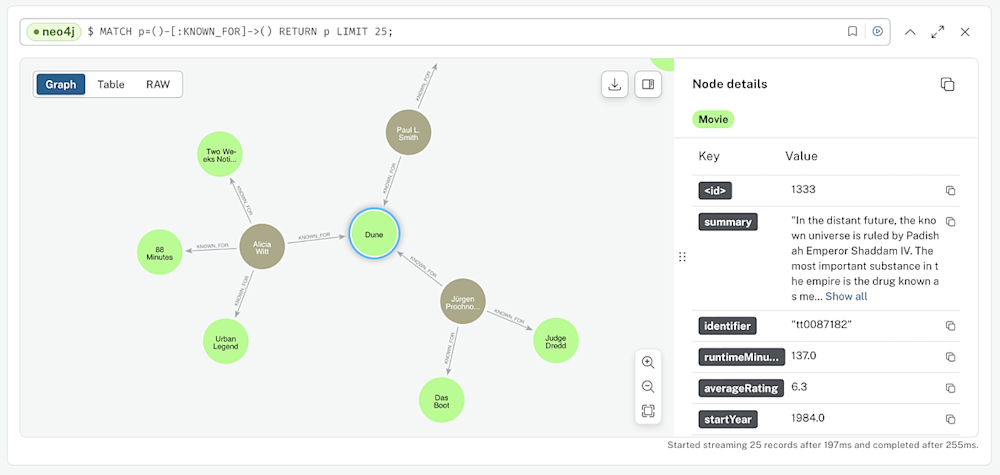Click the runtimeMinu... property key
The height and width of the screenshot is (475, 1000).
tap(742, 357)
